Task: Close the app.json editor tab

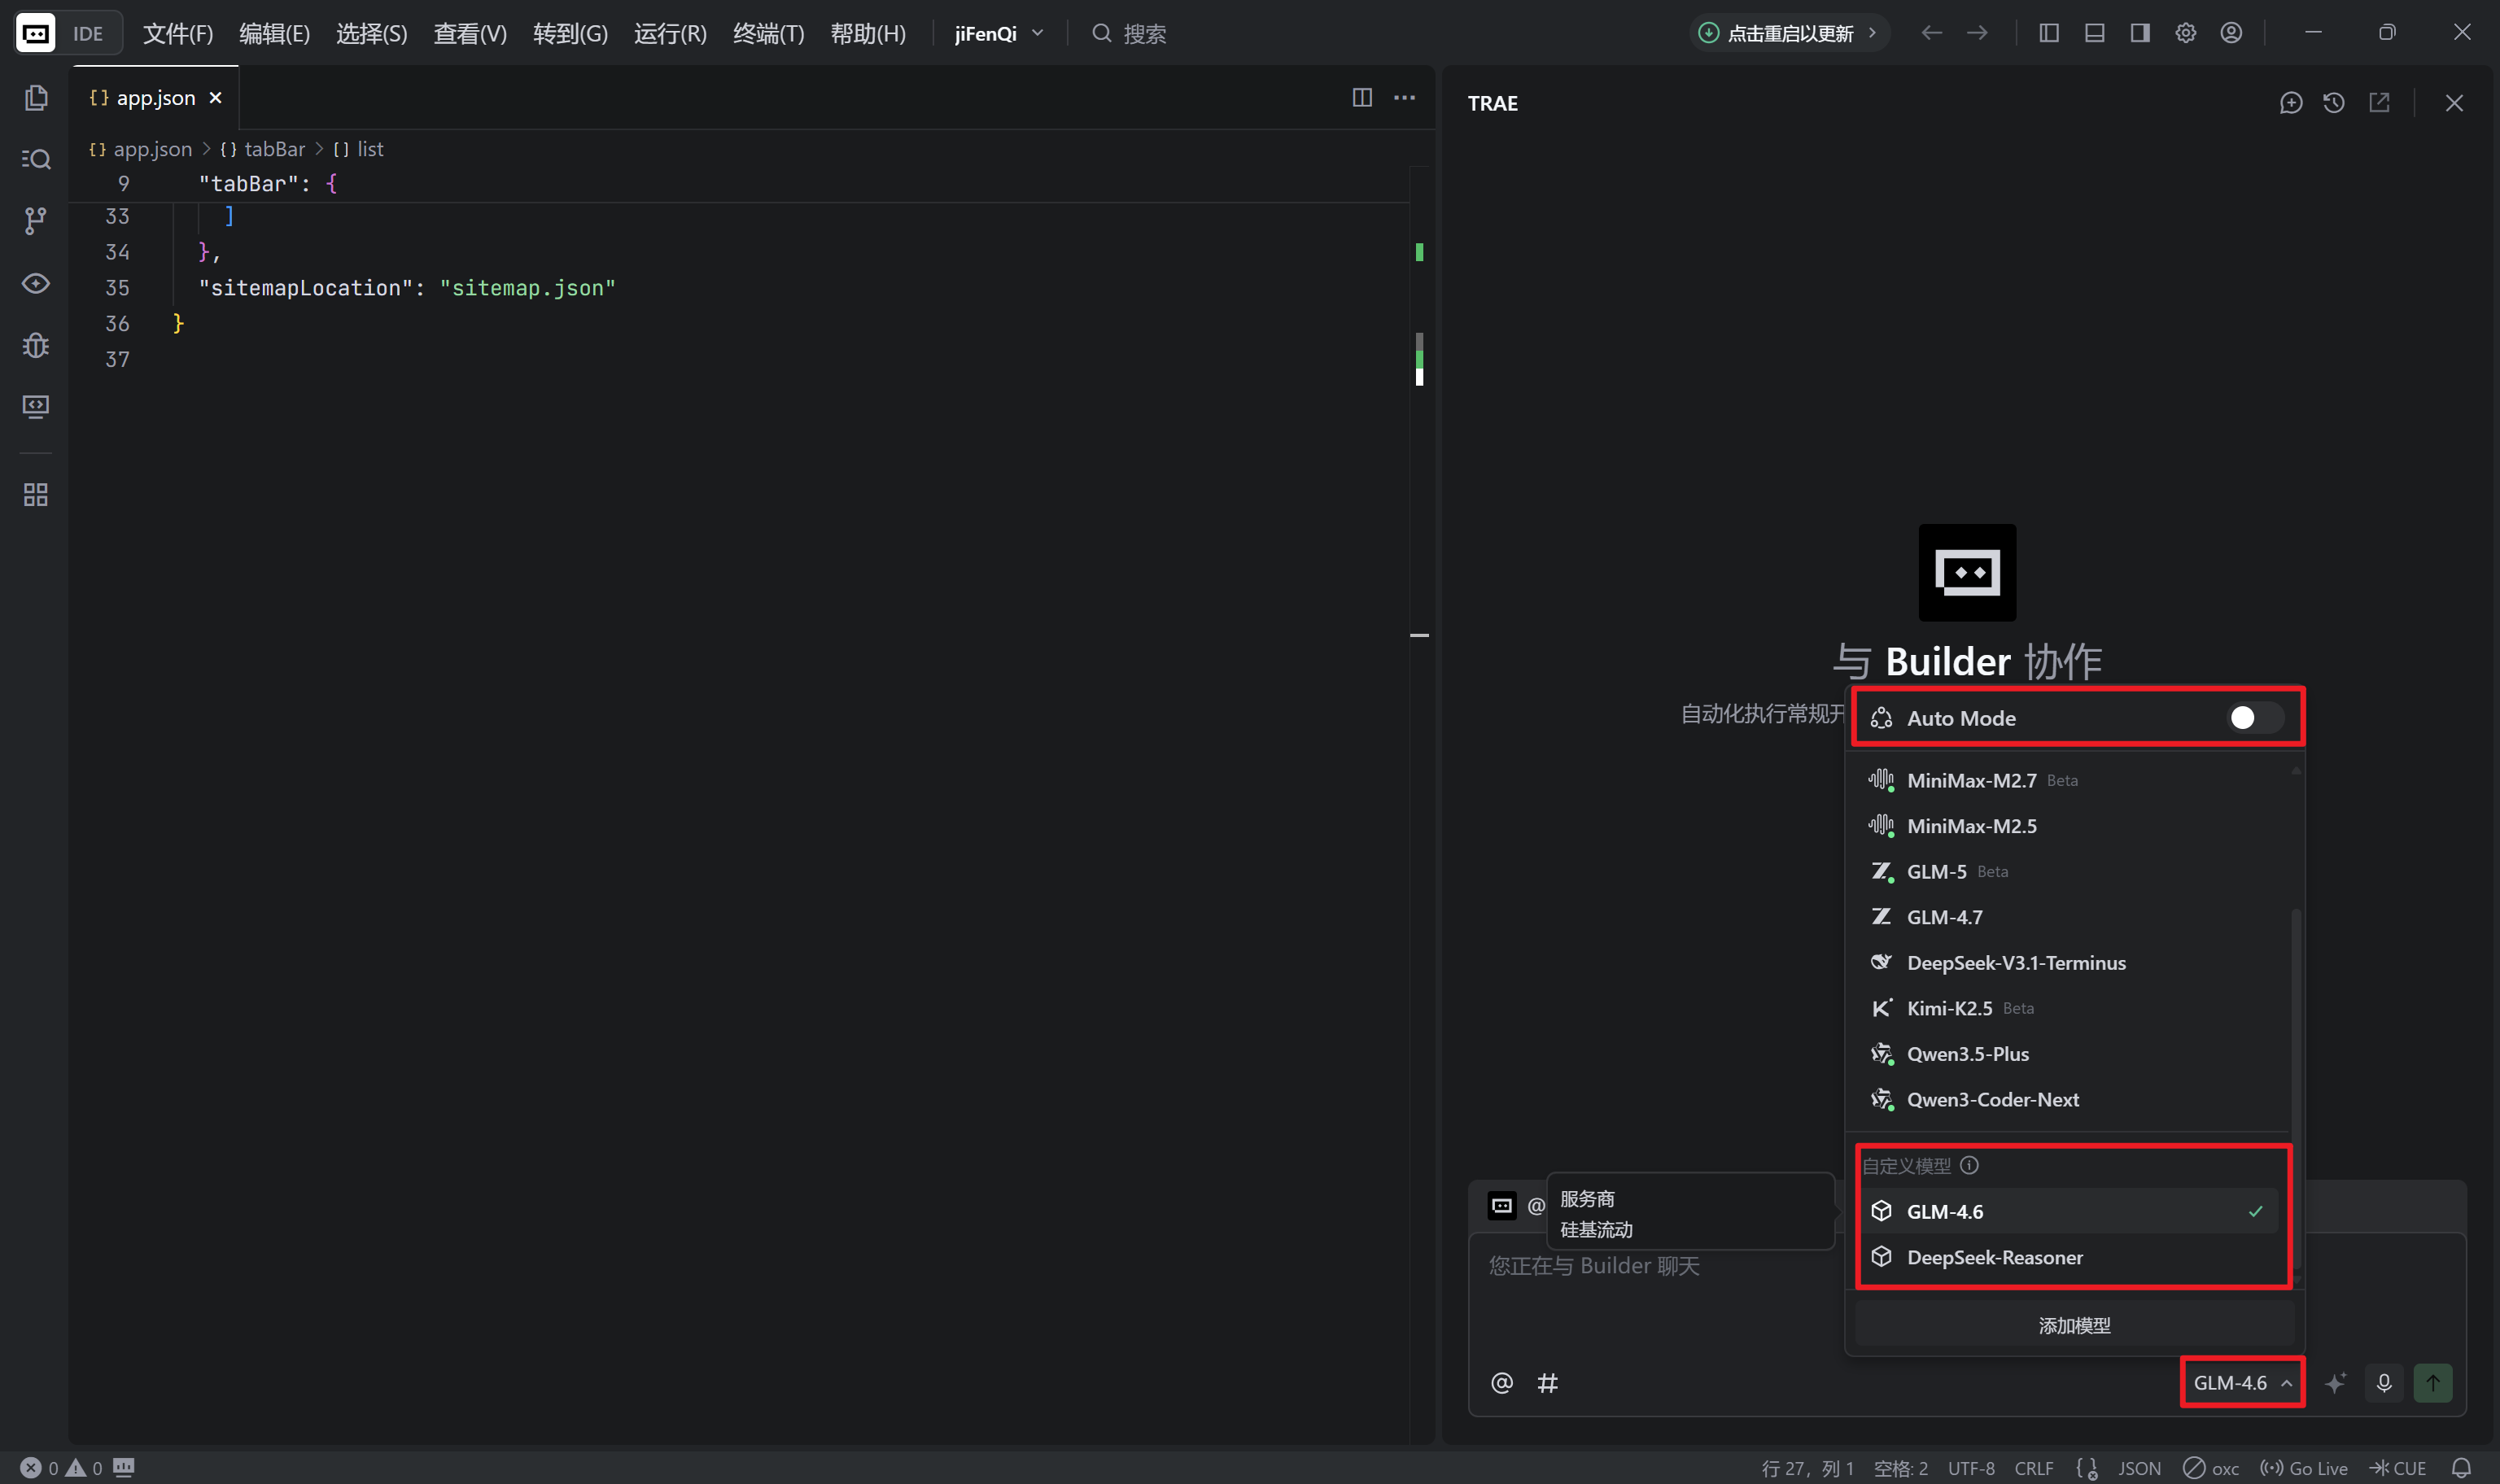Action: coord(216,98)
